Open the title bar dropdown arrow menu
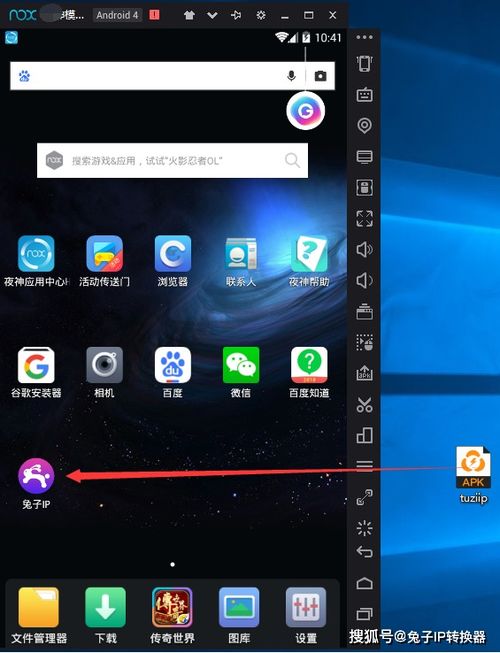Viewport: 500px width, 653px height. 212,15
